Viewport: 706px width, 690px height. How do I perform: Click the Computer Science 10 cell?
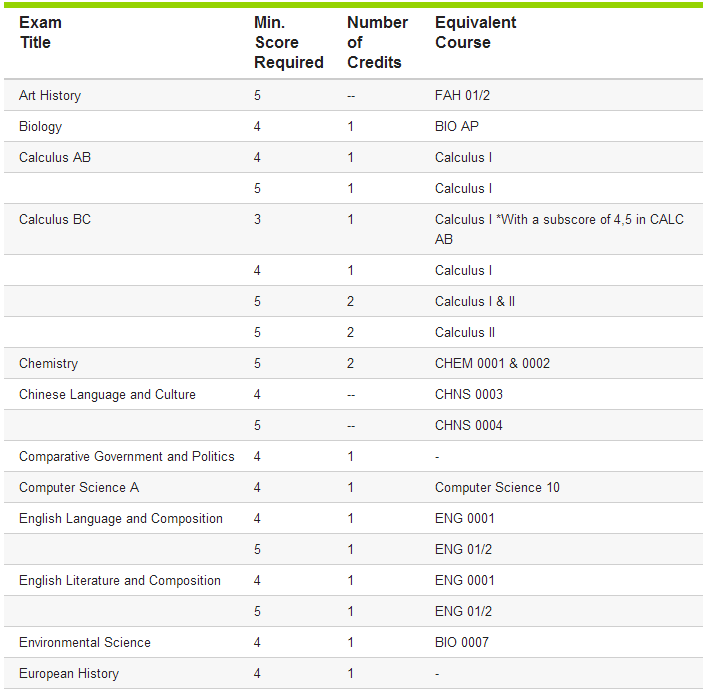click(x=497, y=487)
